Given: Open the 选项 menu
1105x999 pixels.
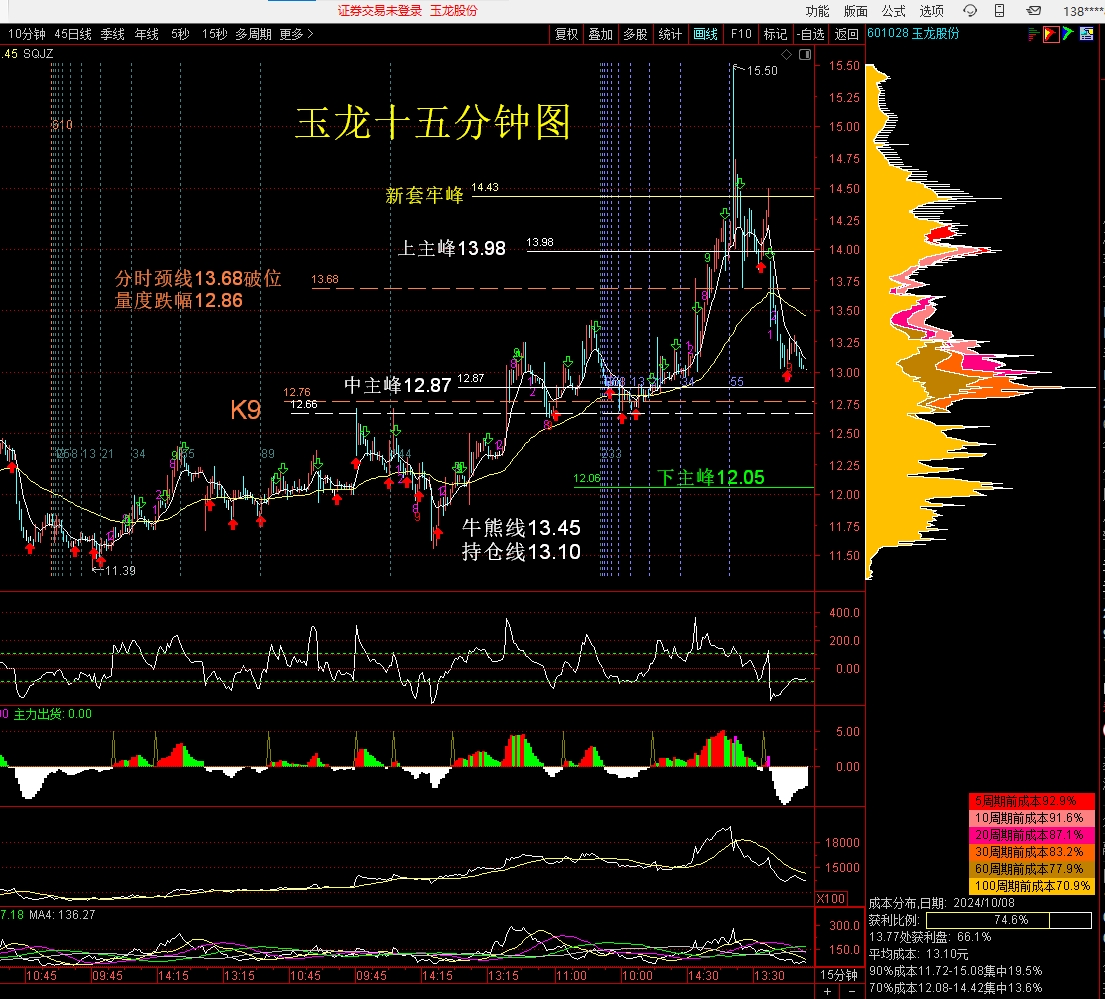Looking at the screenshot, I should click(931, 11).
